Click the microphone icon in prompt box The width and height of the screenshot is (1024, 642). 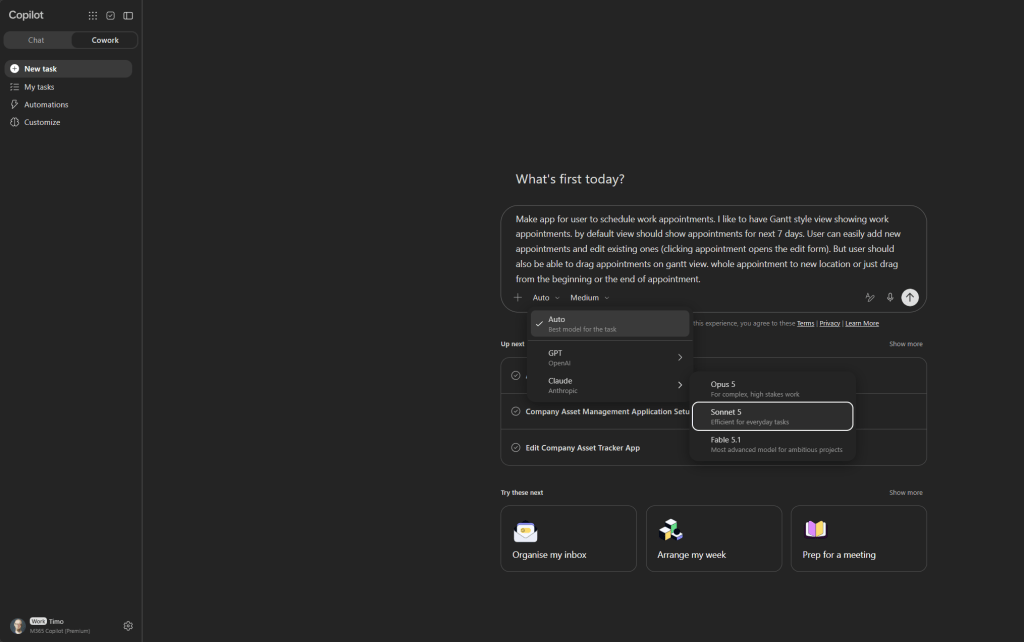[889, 297]
